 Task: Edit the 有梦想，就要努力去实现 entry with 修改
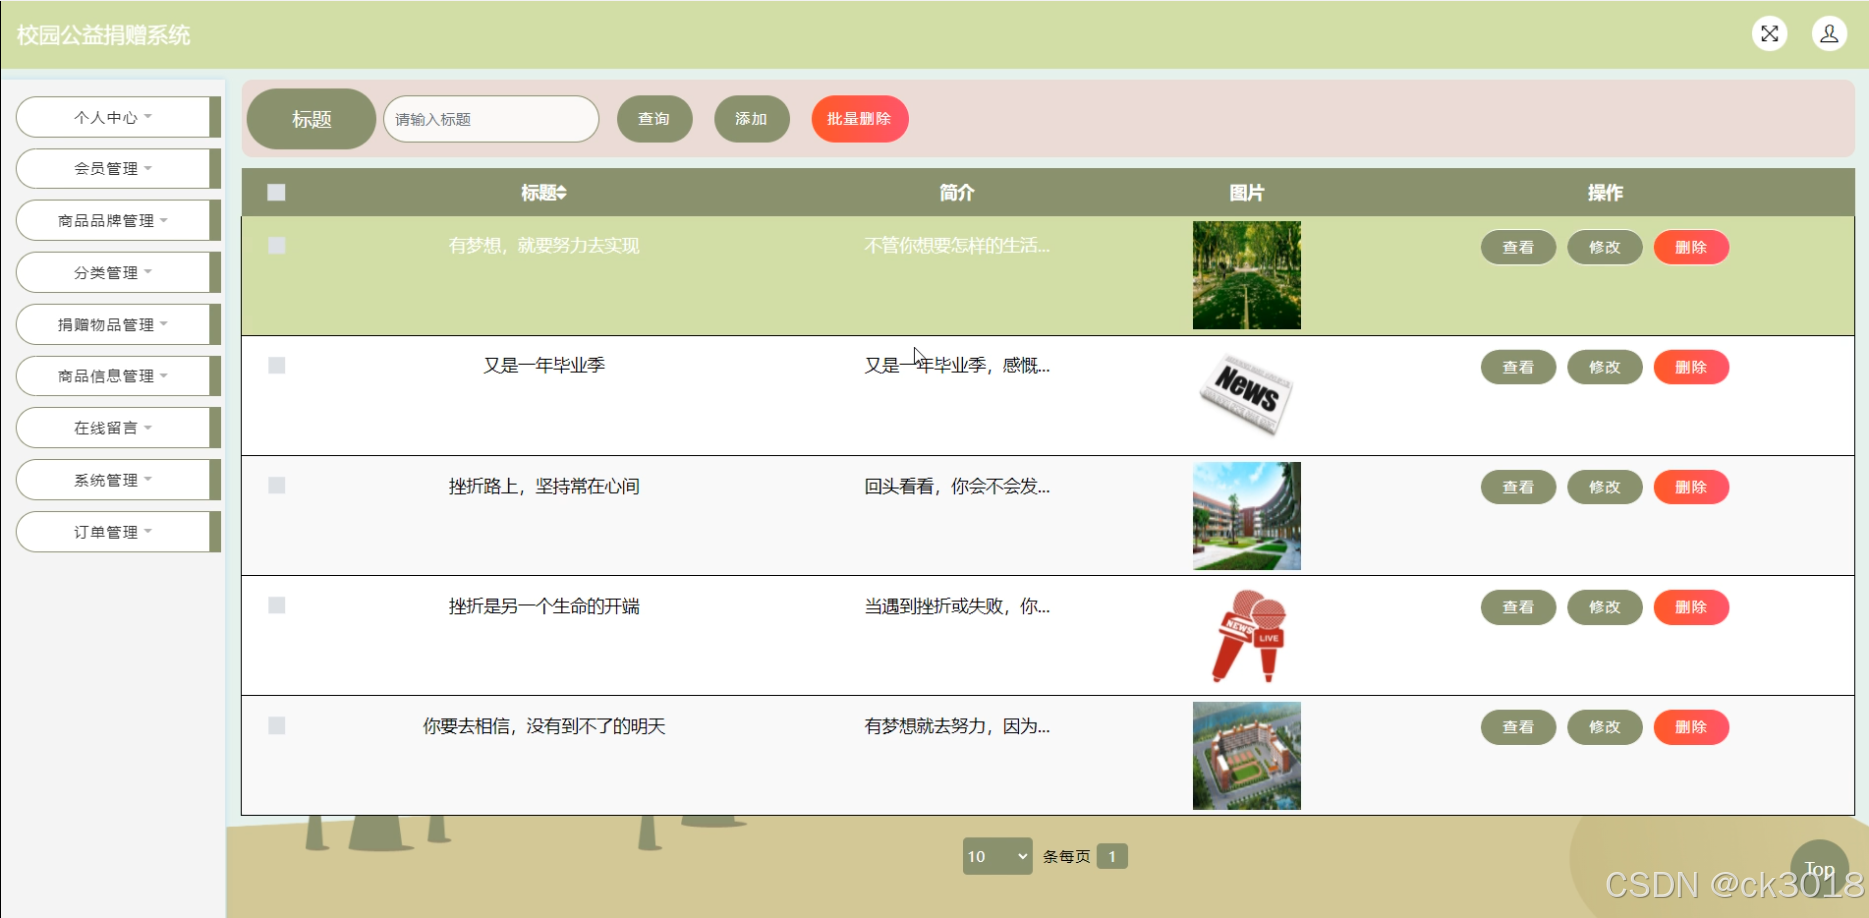(1604, 247)
